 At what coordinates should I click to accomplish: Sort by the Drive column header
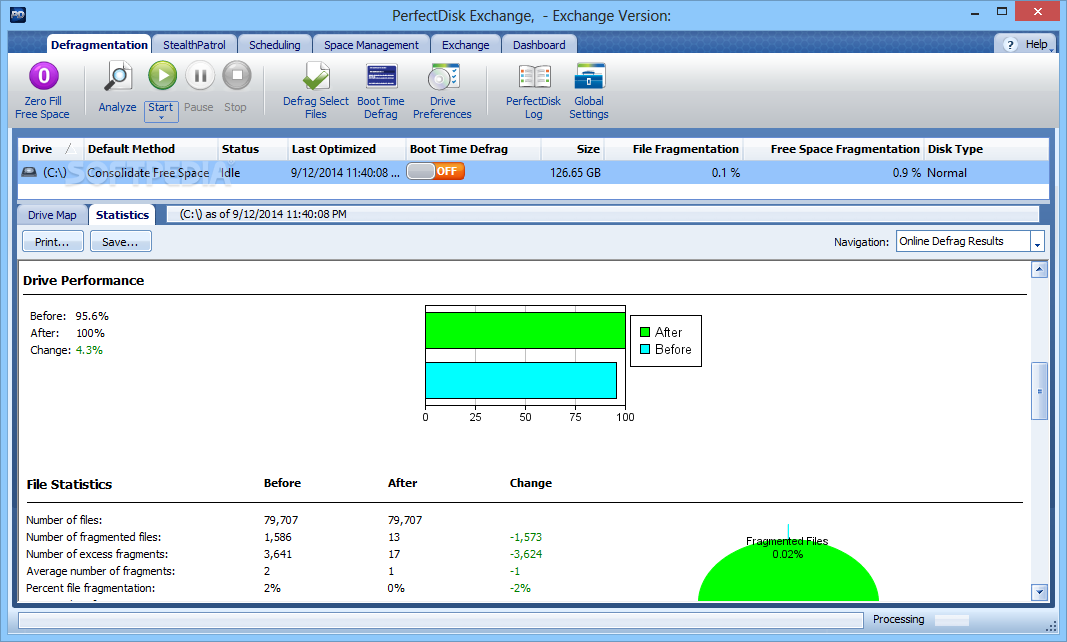[50, 149]
